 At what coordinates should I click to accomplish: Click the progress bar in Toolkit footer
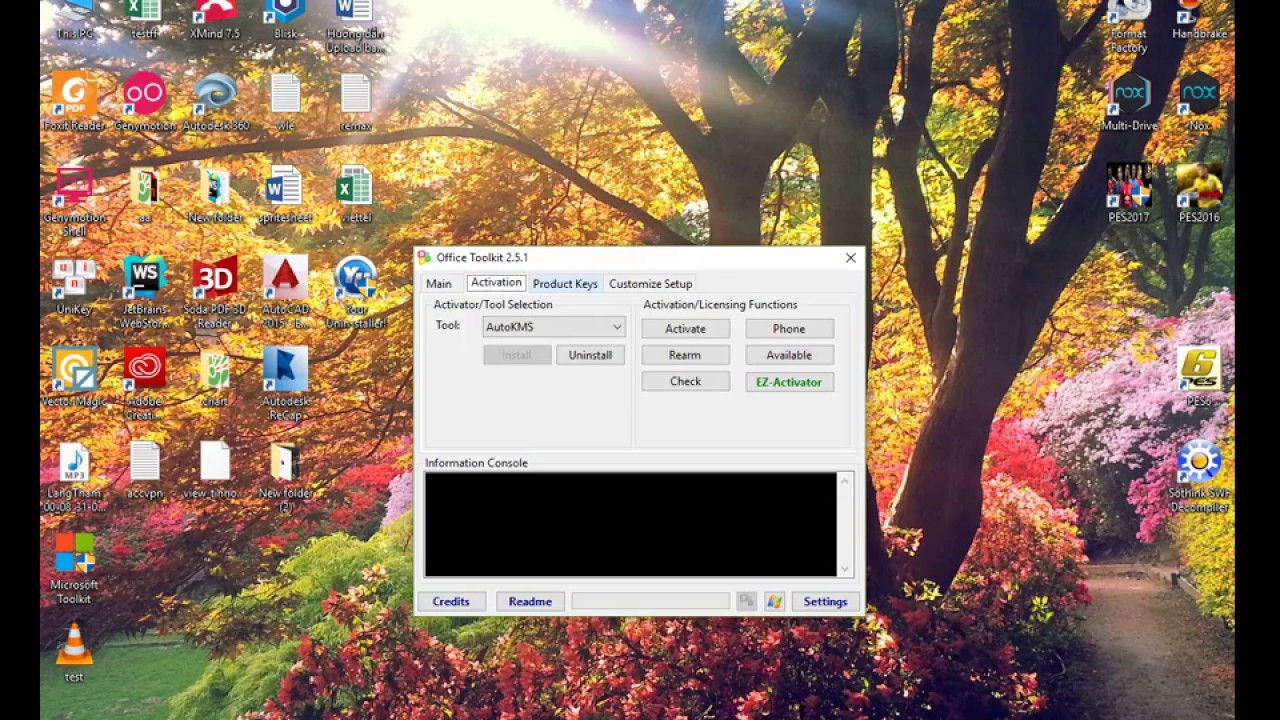pos(650,601)
